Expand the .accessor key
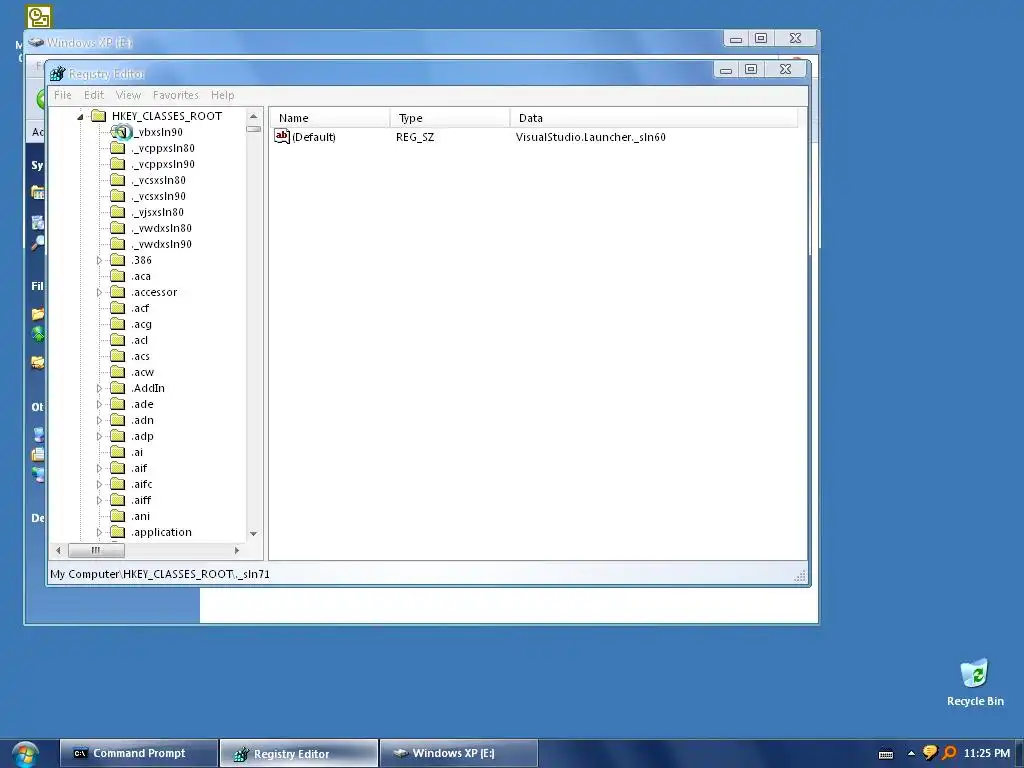 (99, 292)
